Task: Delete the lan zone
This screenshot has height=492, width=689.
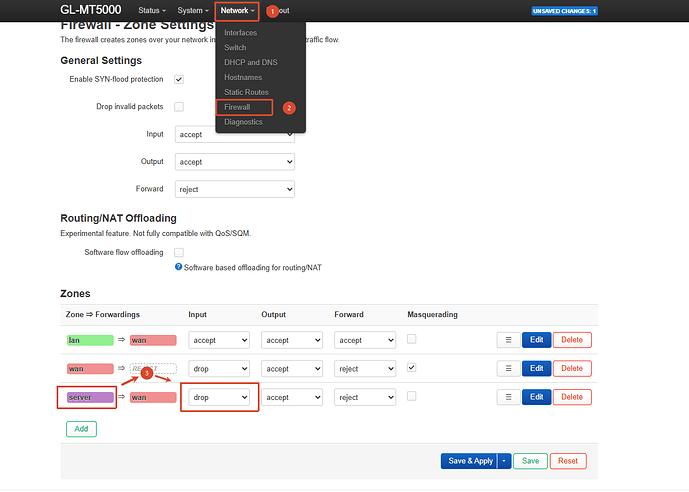Action: 572,340
